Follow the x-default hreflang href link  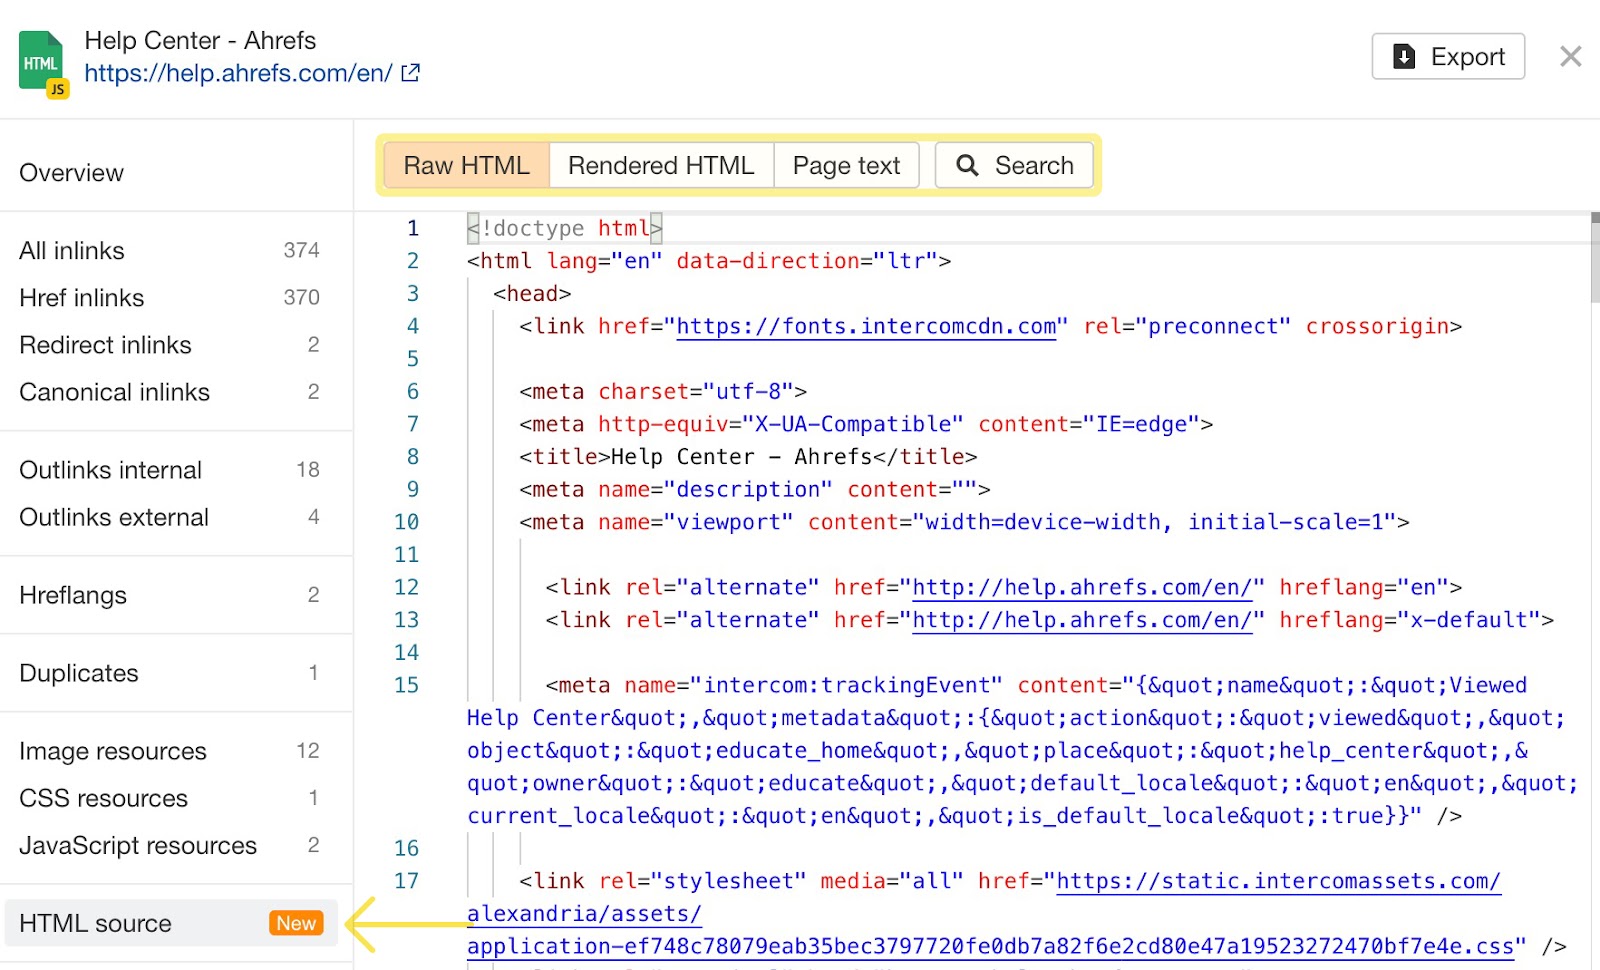tap(1082, 620)
